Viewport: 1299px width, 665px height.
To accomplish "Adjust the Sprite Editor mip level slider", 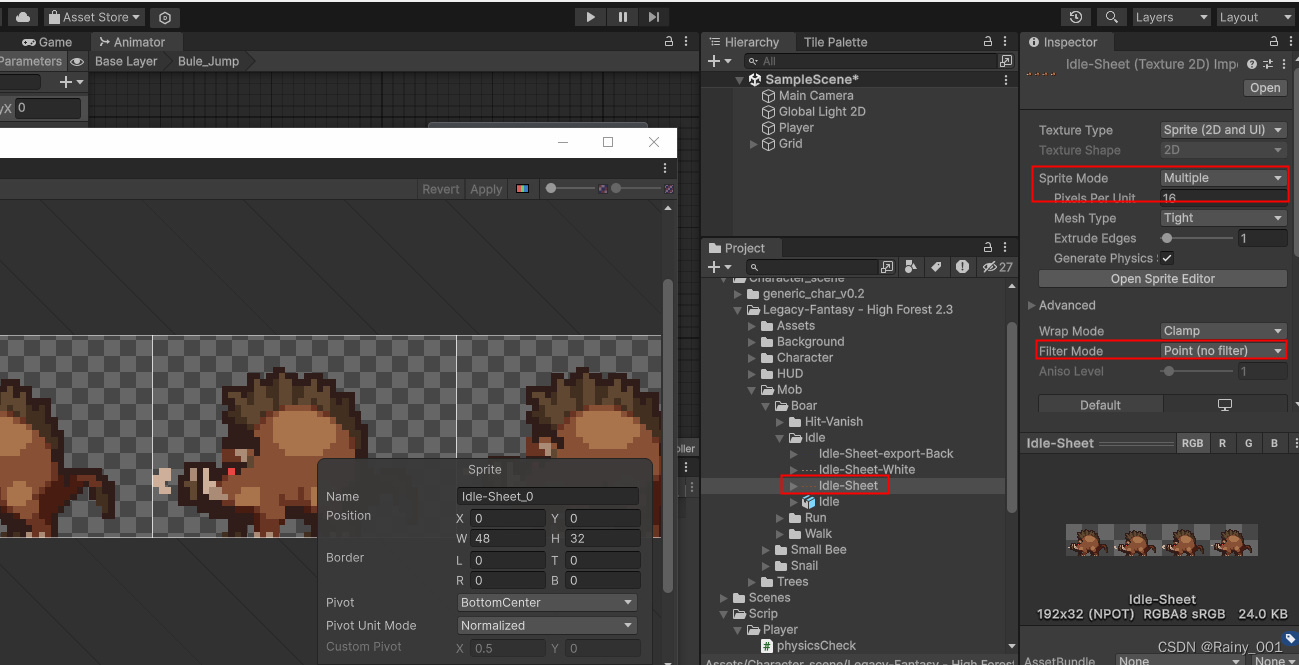I will click(x=637, y=188).
